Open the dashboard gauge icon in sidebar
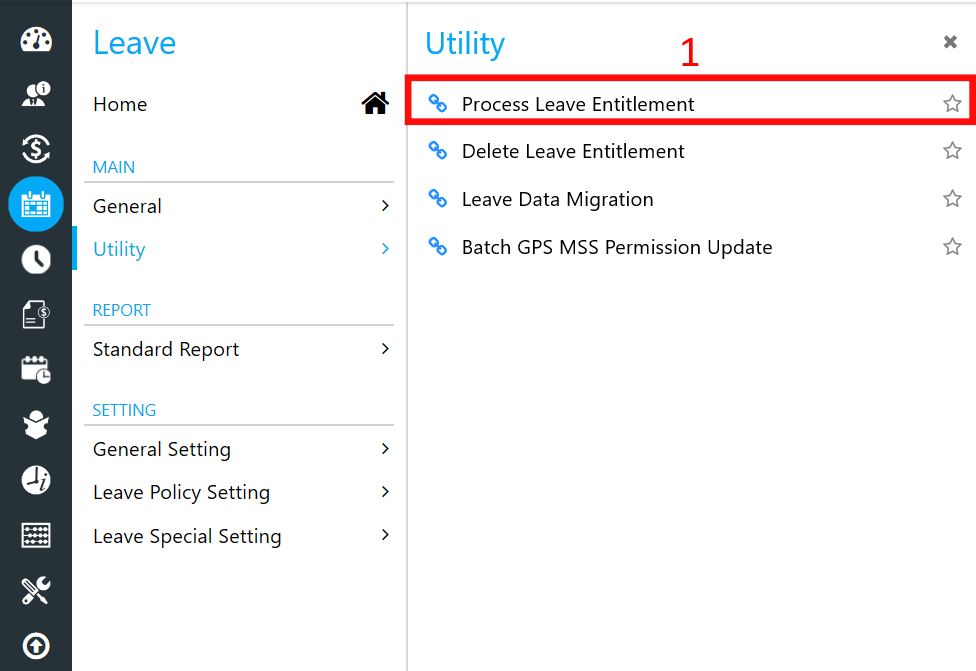This screenshot has width=976, height=671. (x=36, y=40)
